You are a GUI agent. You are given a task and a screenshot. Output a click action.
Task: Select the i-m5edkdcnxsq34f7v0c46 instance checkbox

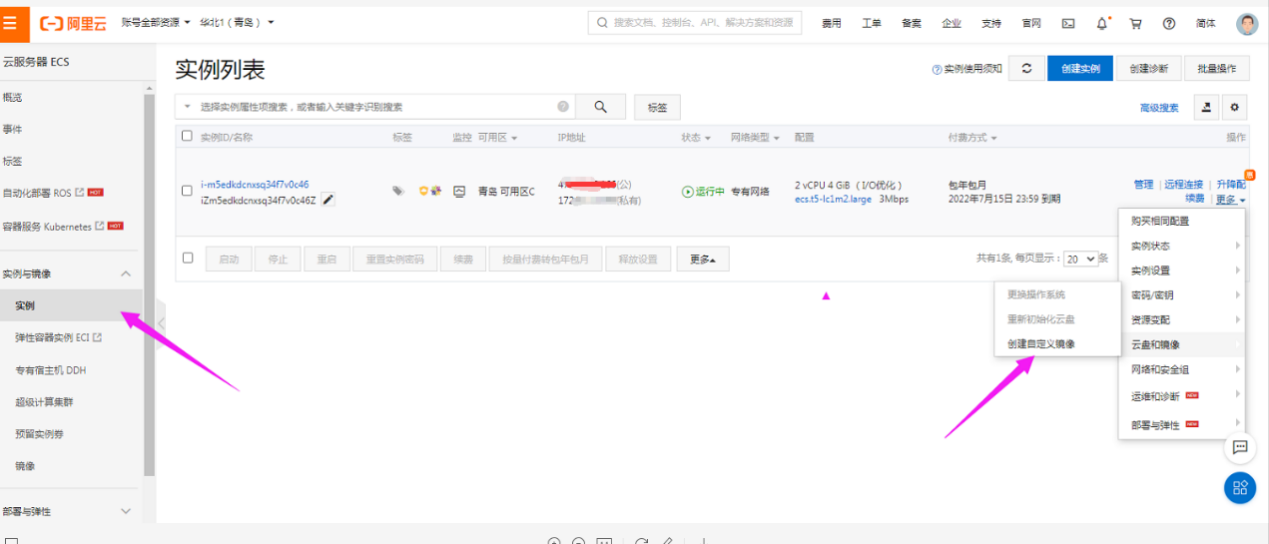[187, 191]
